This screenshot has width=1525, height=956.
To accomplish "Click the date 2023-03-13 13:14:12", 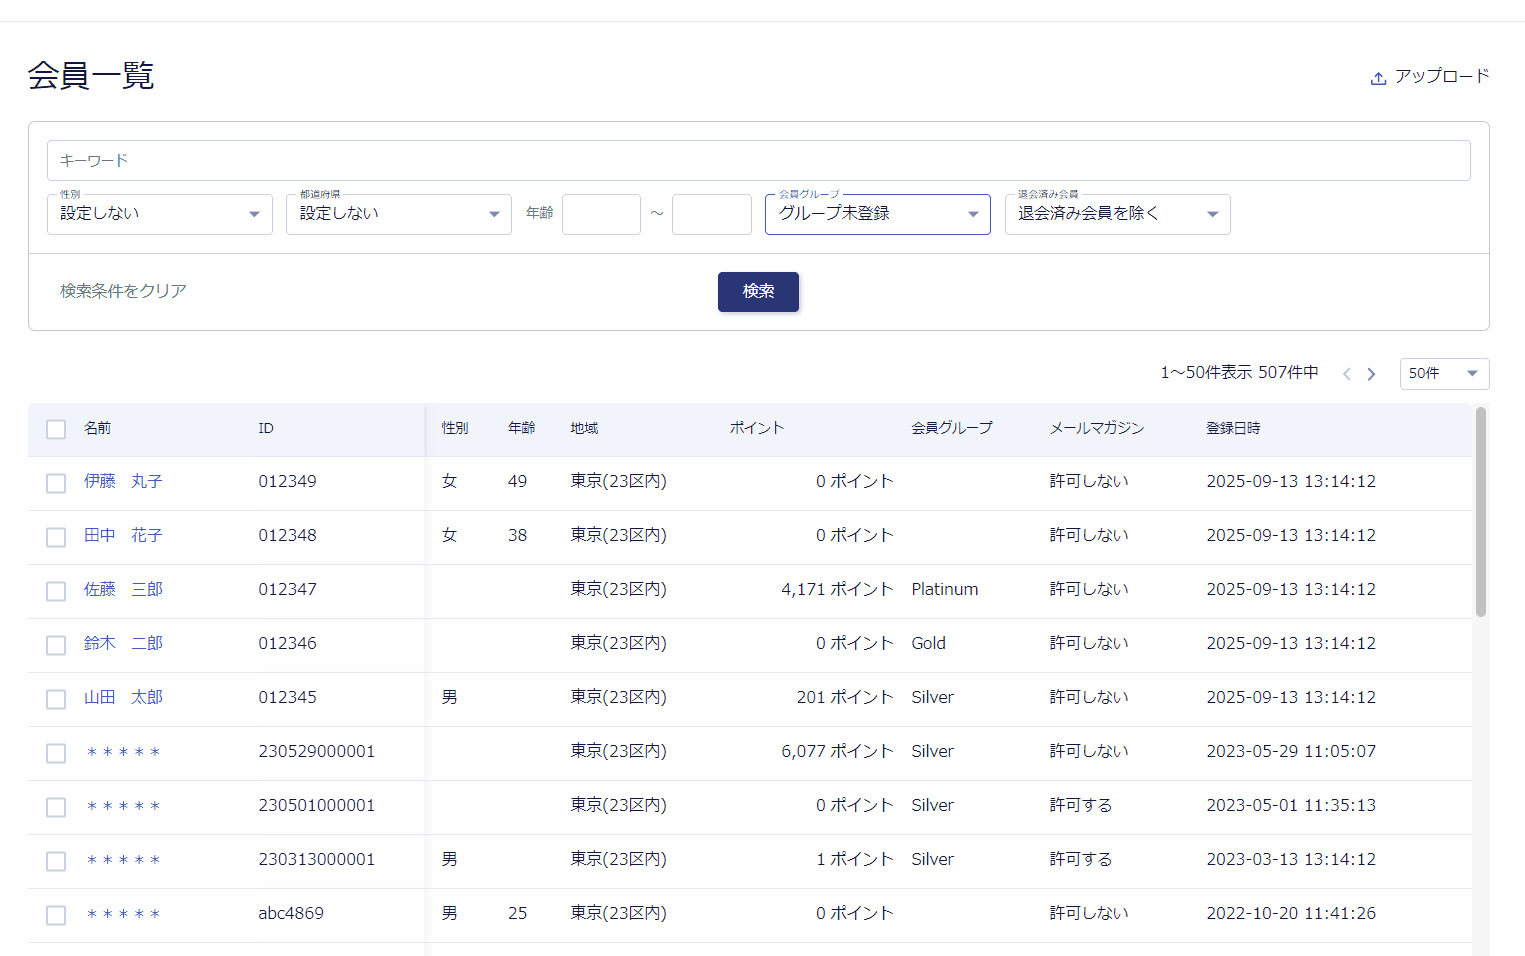I will [1291, 859].
